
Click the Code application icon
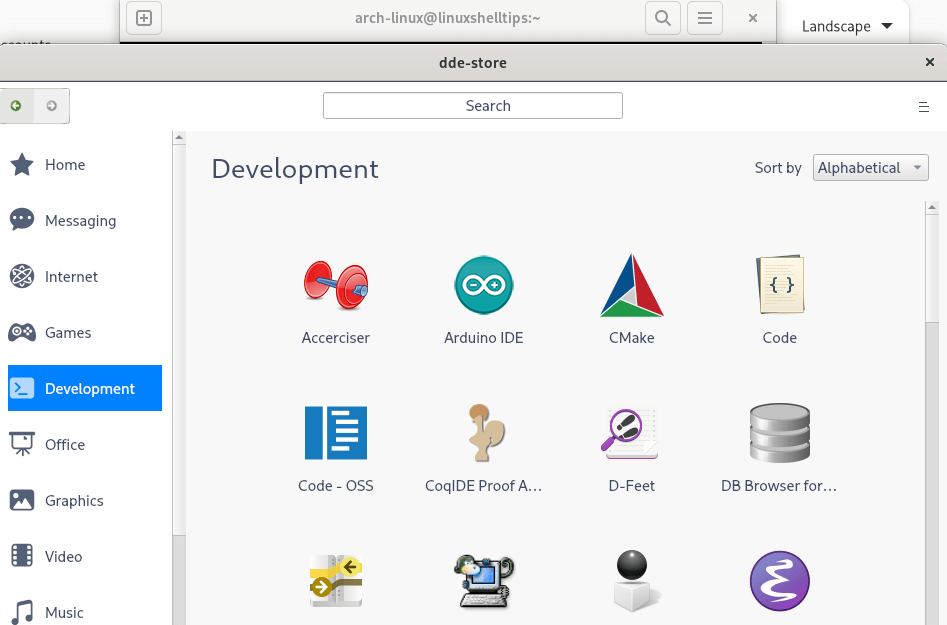coord(779,285)
